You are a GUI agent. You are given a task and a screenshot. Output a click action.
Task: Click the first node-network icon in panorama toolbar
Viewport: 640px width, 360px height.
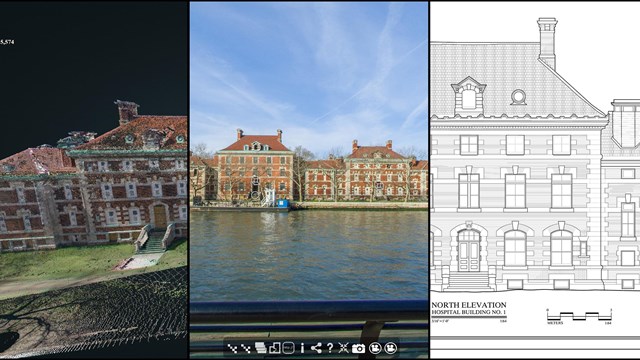coord(232,348)
